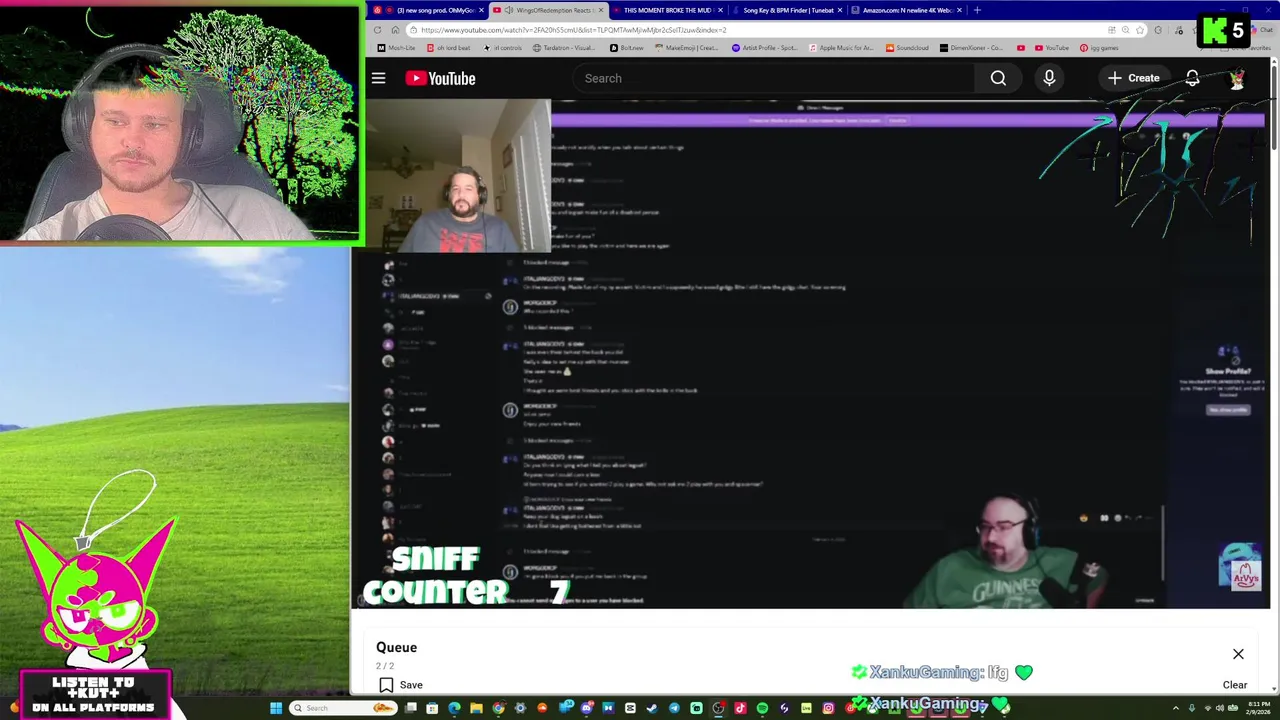Open YouTube notifications bell

click(1192, 78)
